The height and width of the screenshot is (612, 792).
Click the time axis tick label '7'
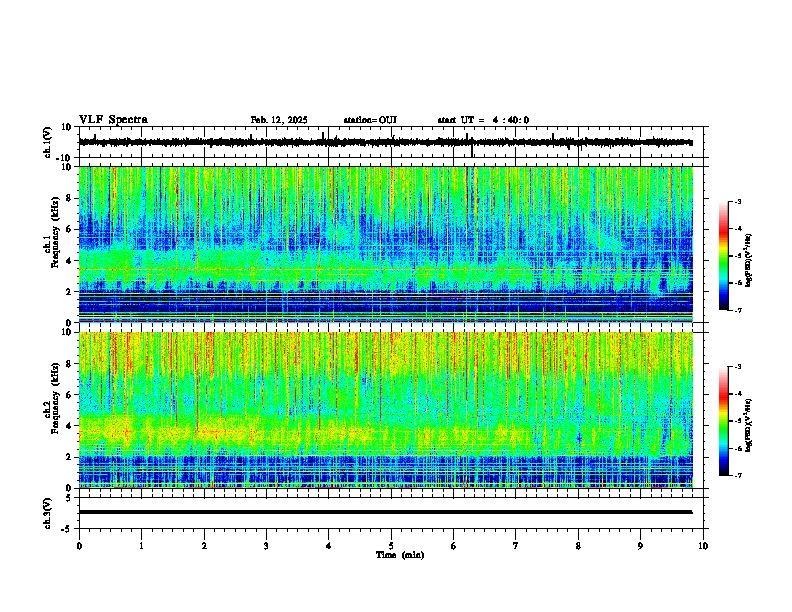tap(516, 546)
